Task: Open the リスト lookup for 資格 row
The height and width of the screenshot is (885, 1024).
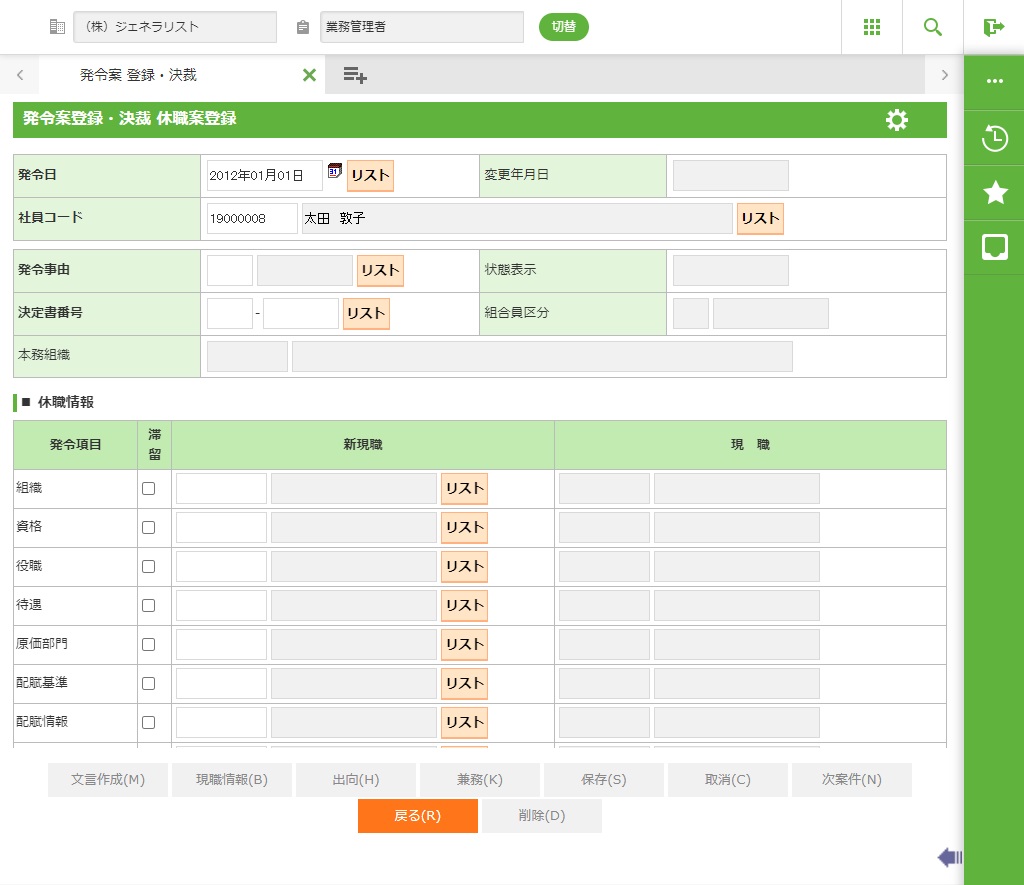Action: 464,527
